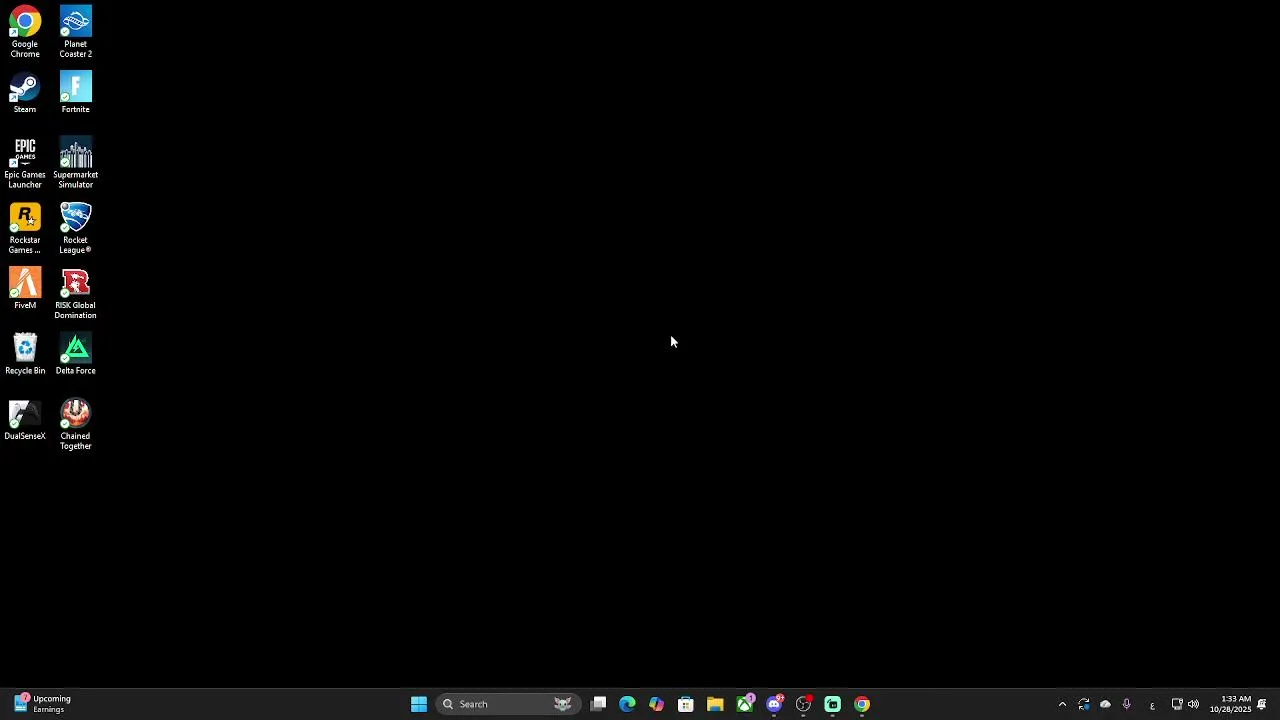Open the OneDrive cloud tray icon

click(1105, 704)
